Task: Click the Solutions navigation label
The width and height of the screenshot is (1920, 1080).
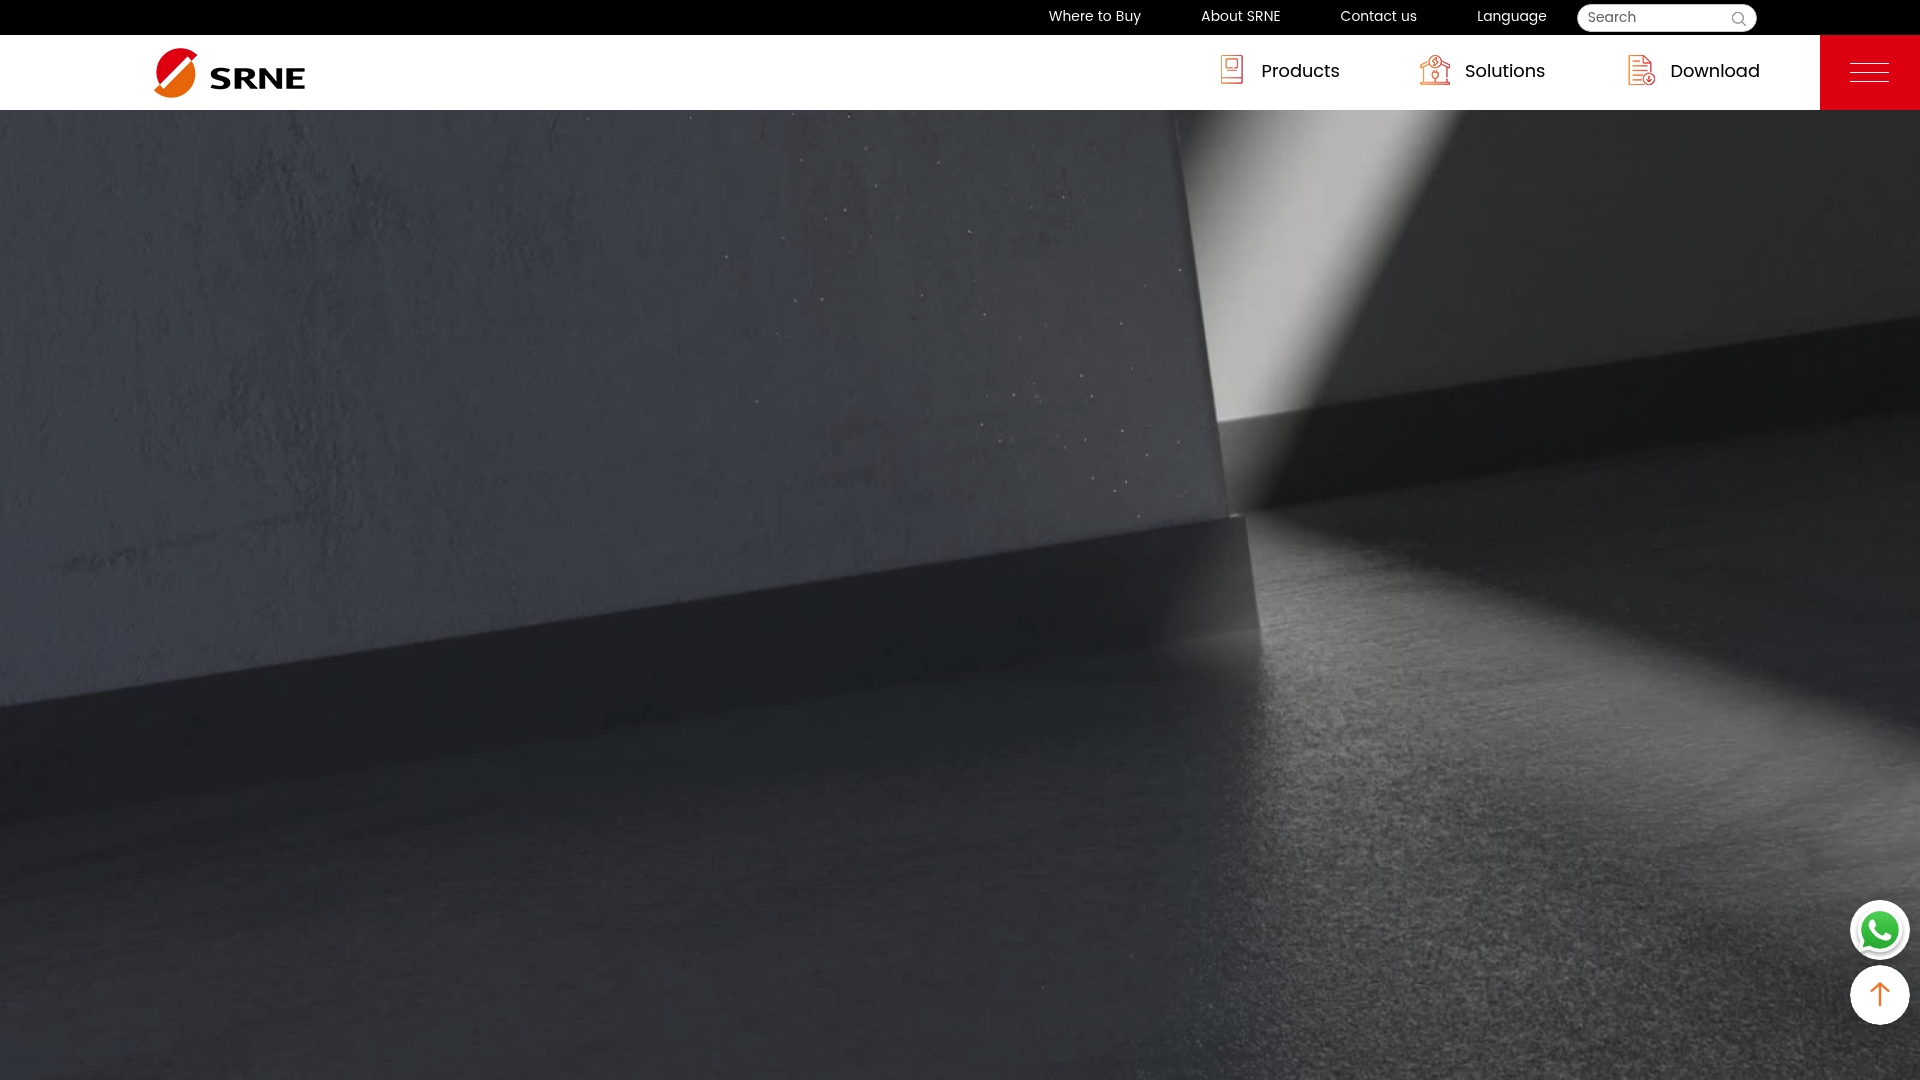Action: tap(1505, 71)
